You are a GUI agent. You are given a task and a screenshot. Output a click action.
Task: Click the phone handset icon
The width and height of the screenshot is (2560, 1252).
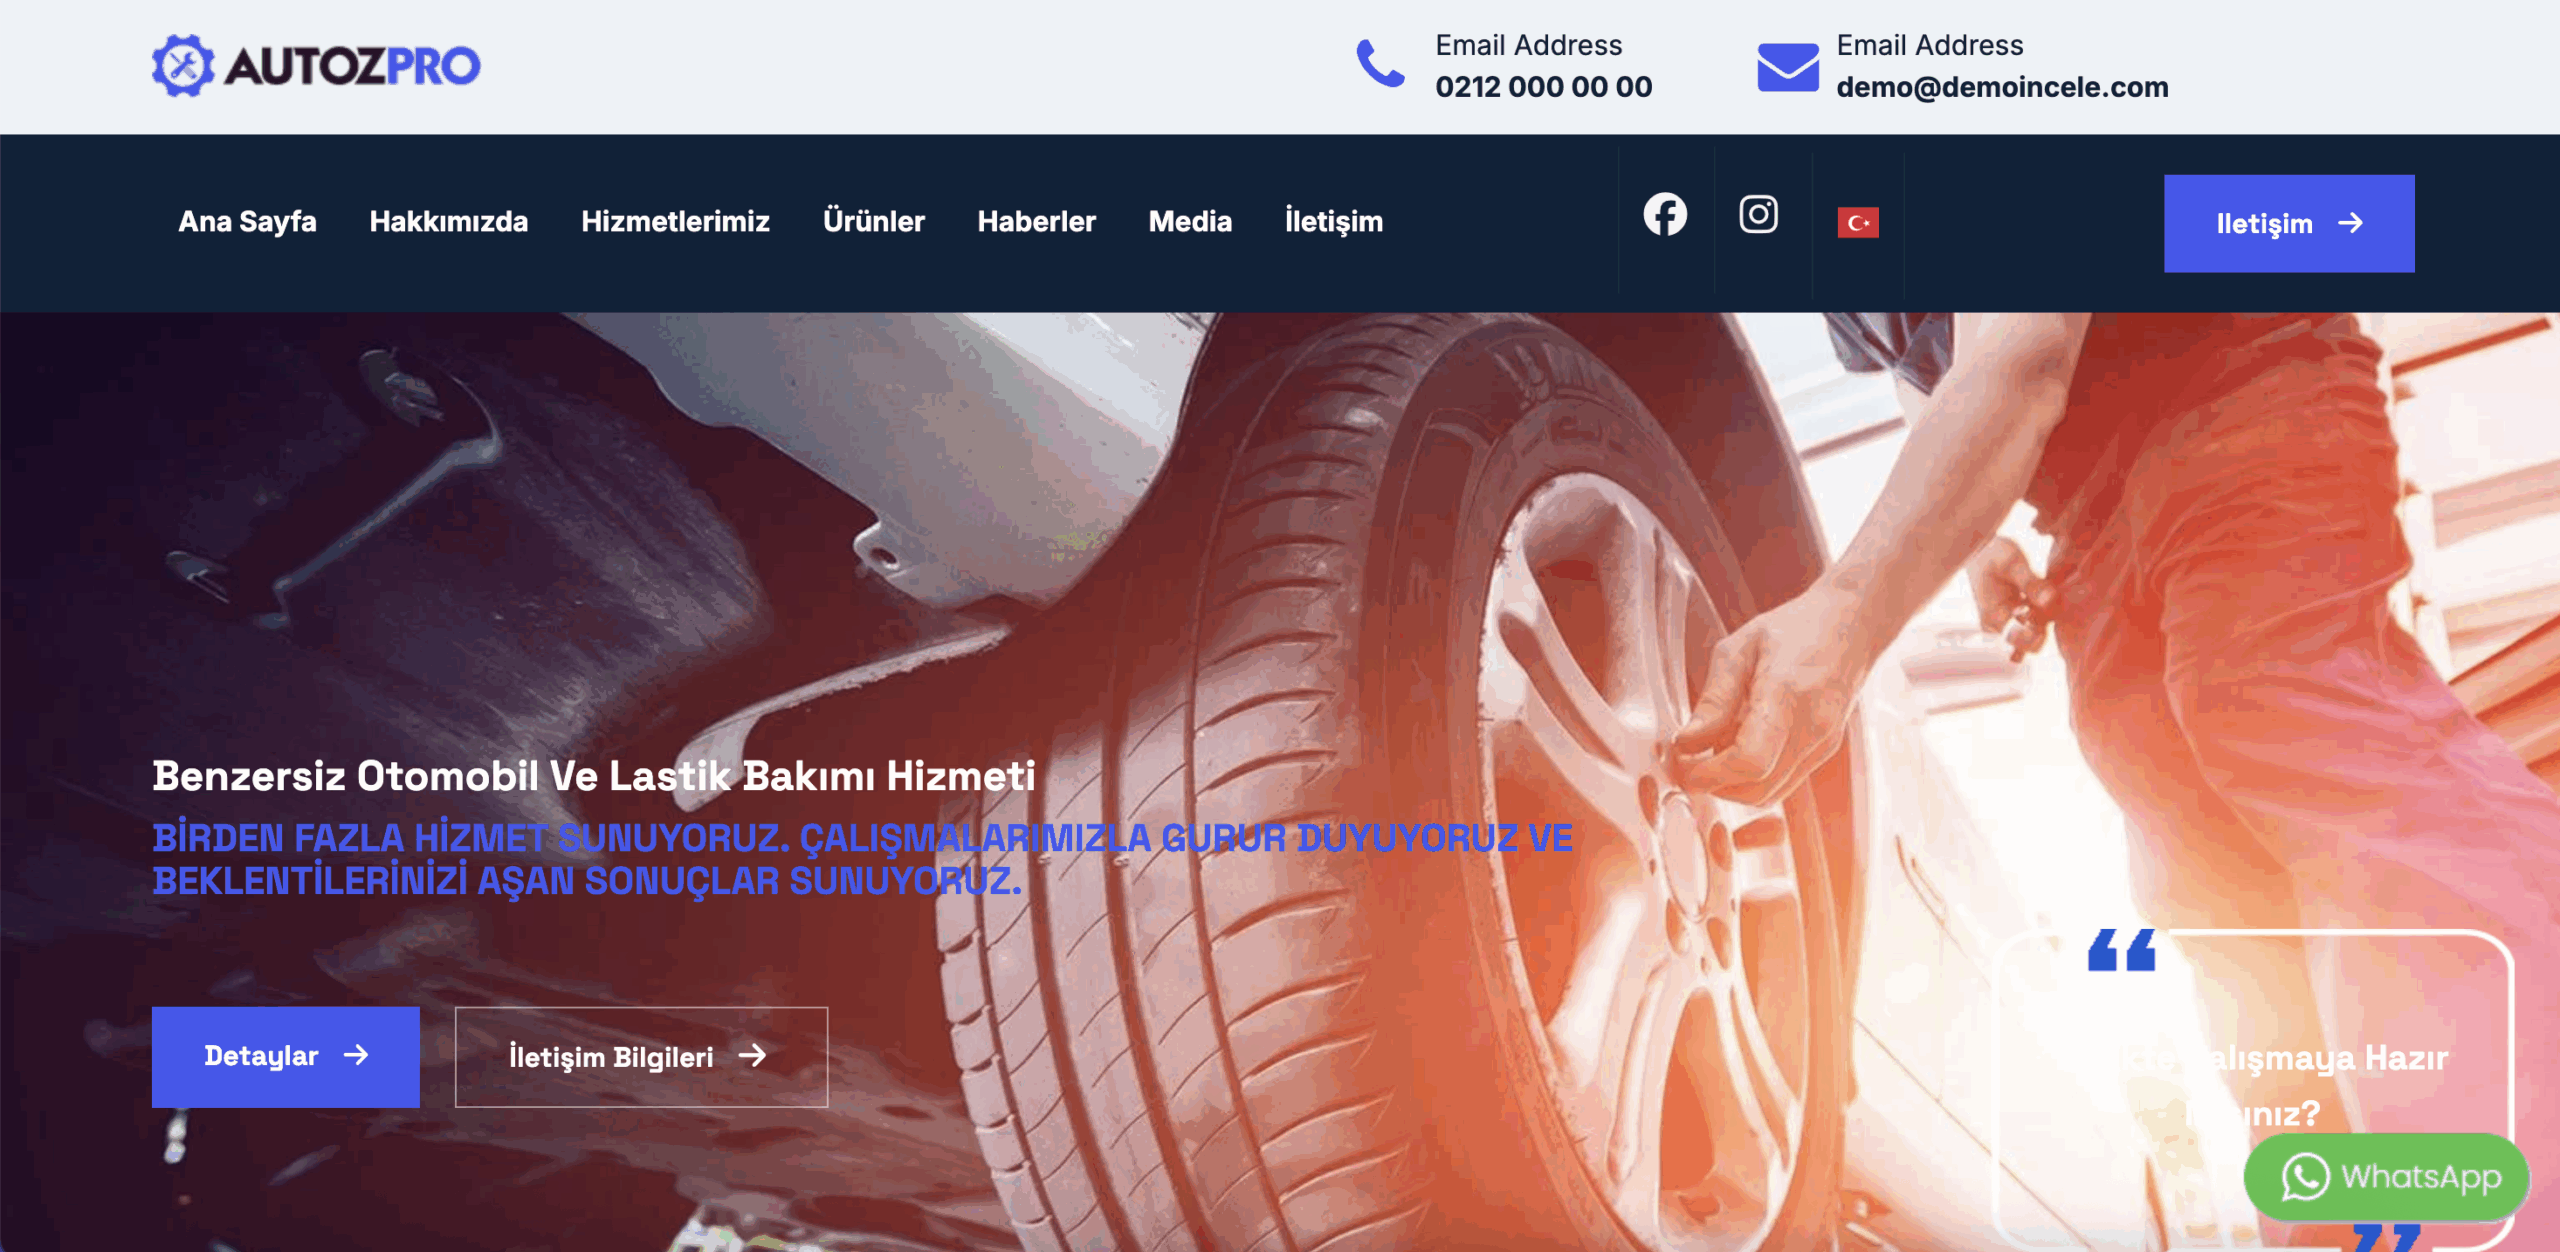[x=1380, y=65]
